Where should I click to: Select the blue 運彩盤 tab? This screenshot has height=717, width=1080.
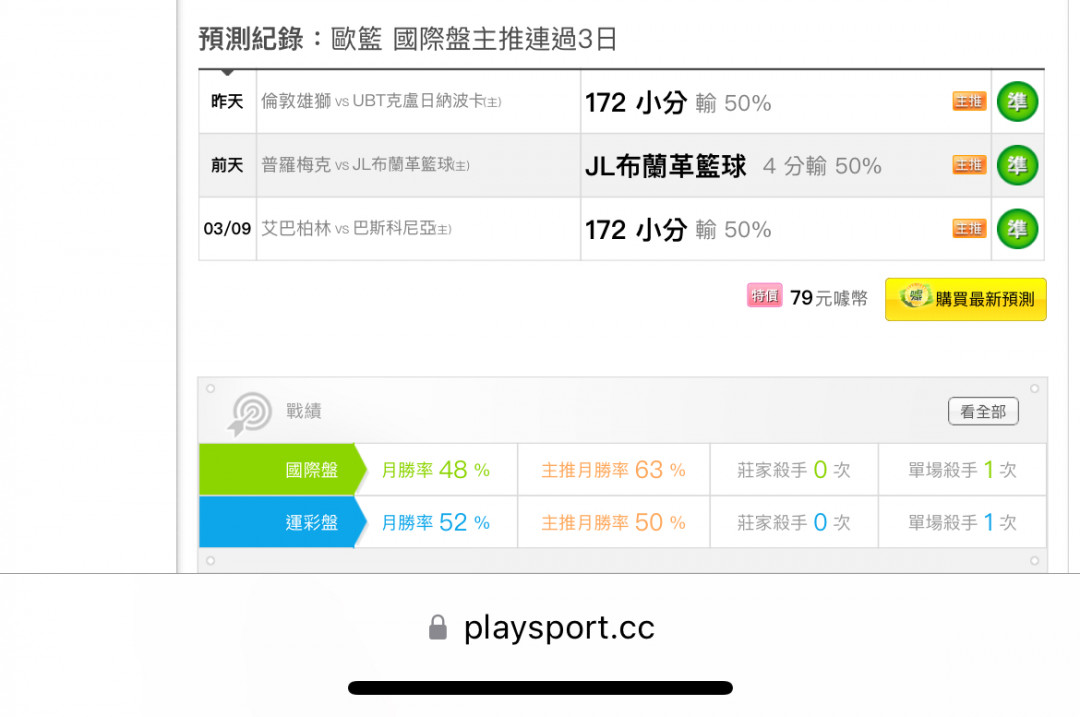coord(281,522)
